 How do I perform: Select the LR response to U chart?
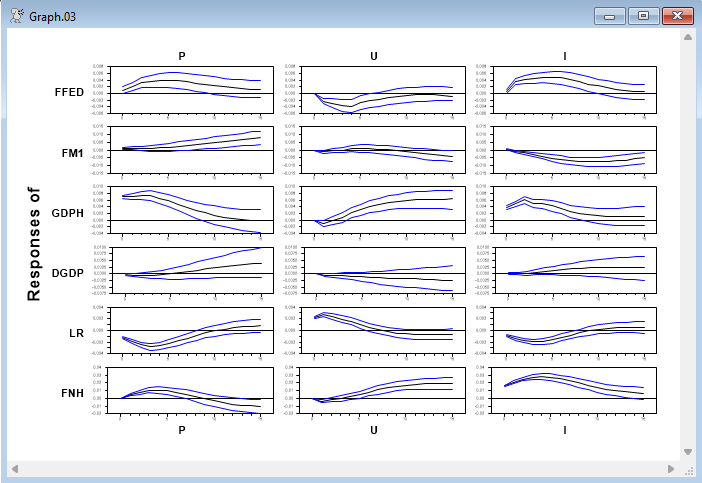(x=376, y=331)
